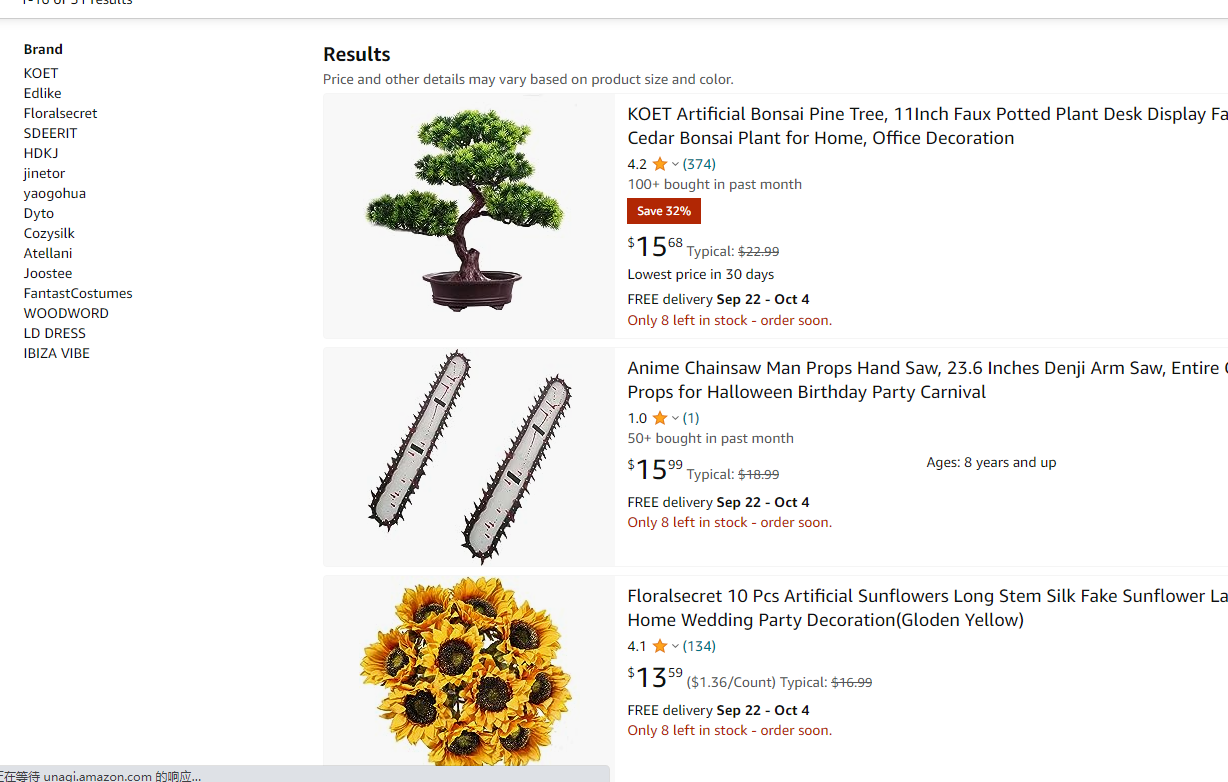Click the star rating icon for KOET Bonsai

click(659, 164)
